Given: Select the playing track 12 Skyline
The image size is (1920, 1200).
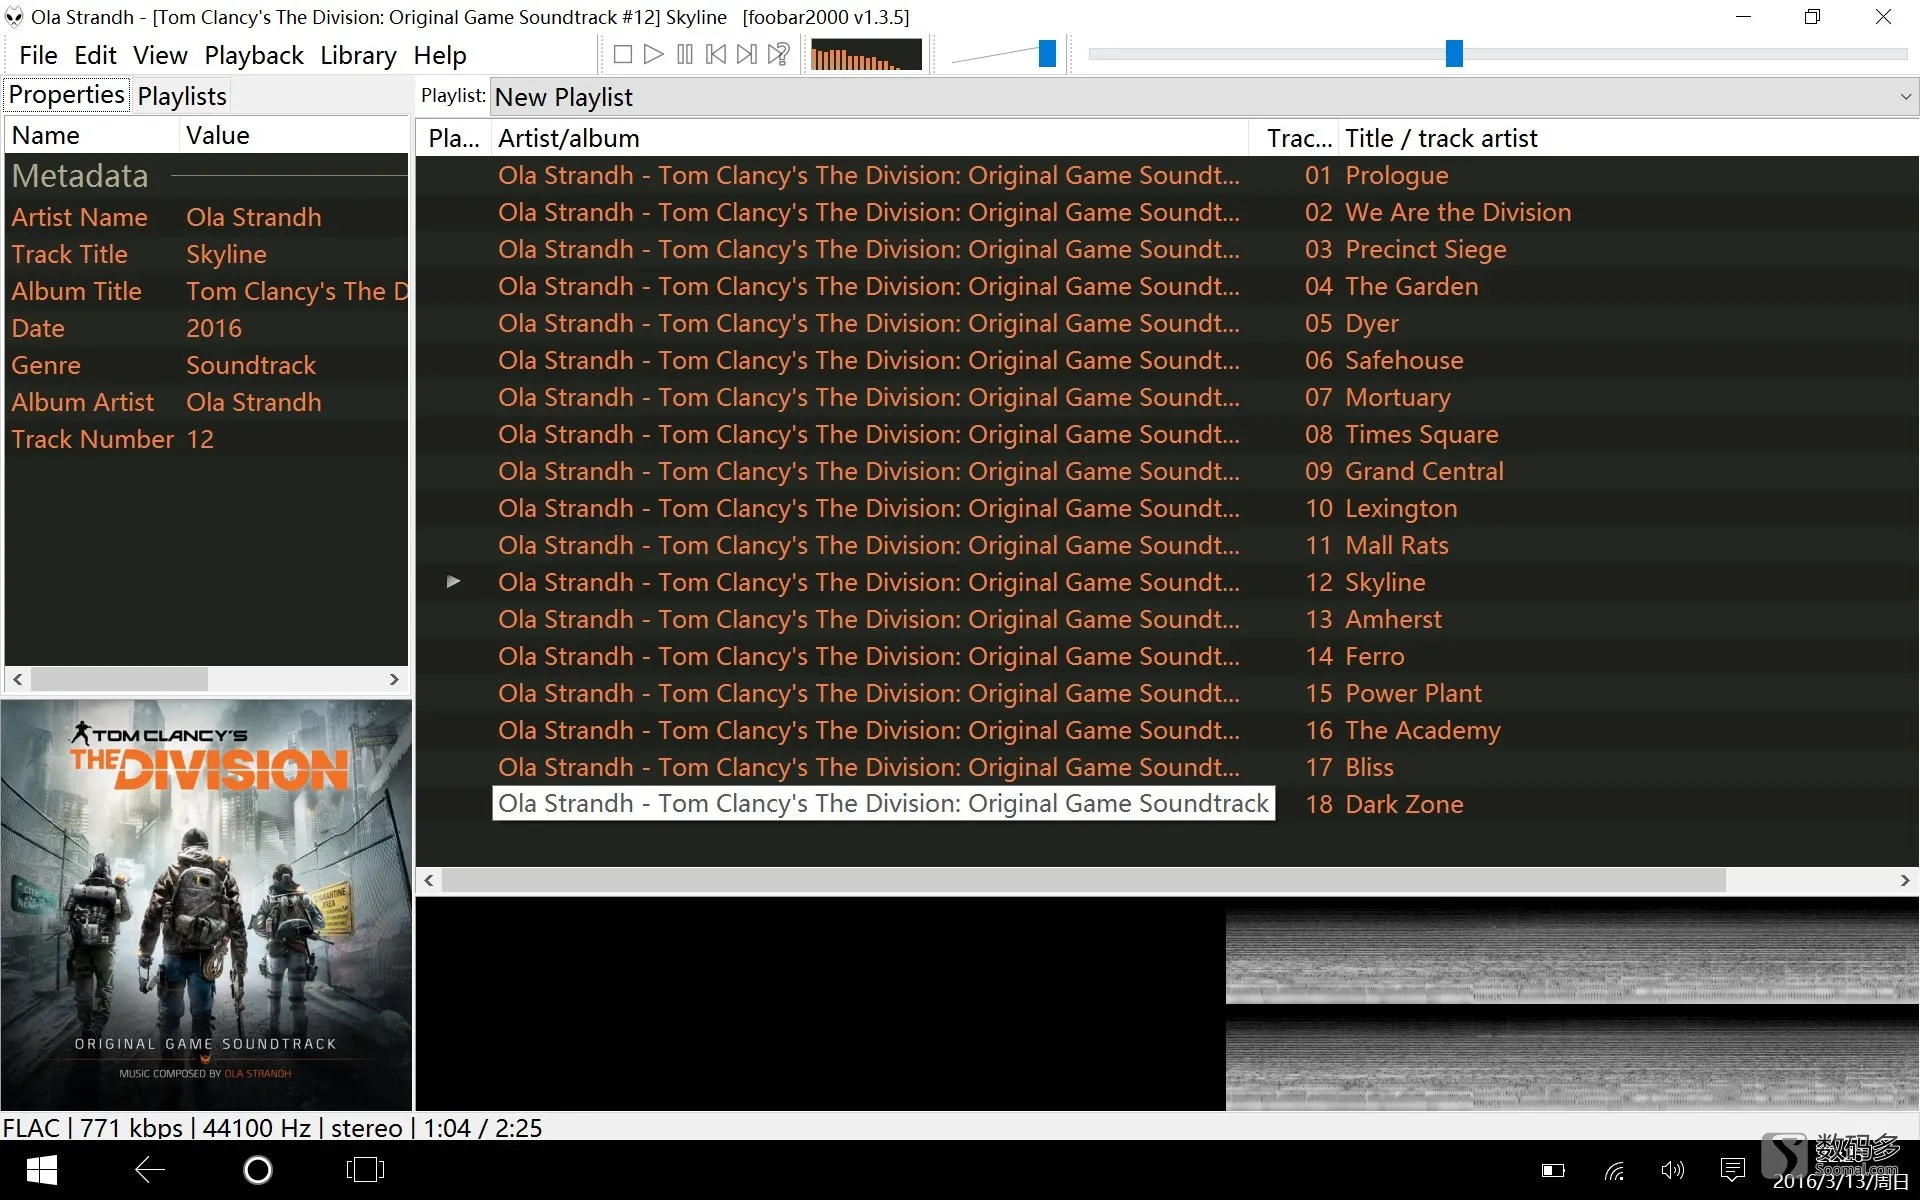Looking at the screenshot, I should pos(1167,582).
